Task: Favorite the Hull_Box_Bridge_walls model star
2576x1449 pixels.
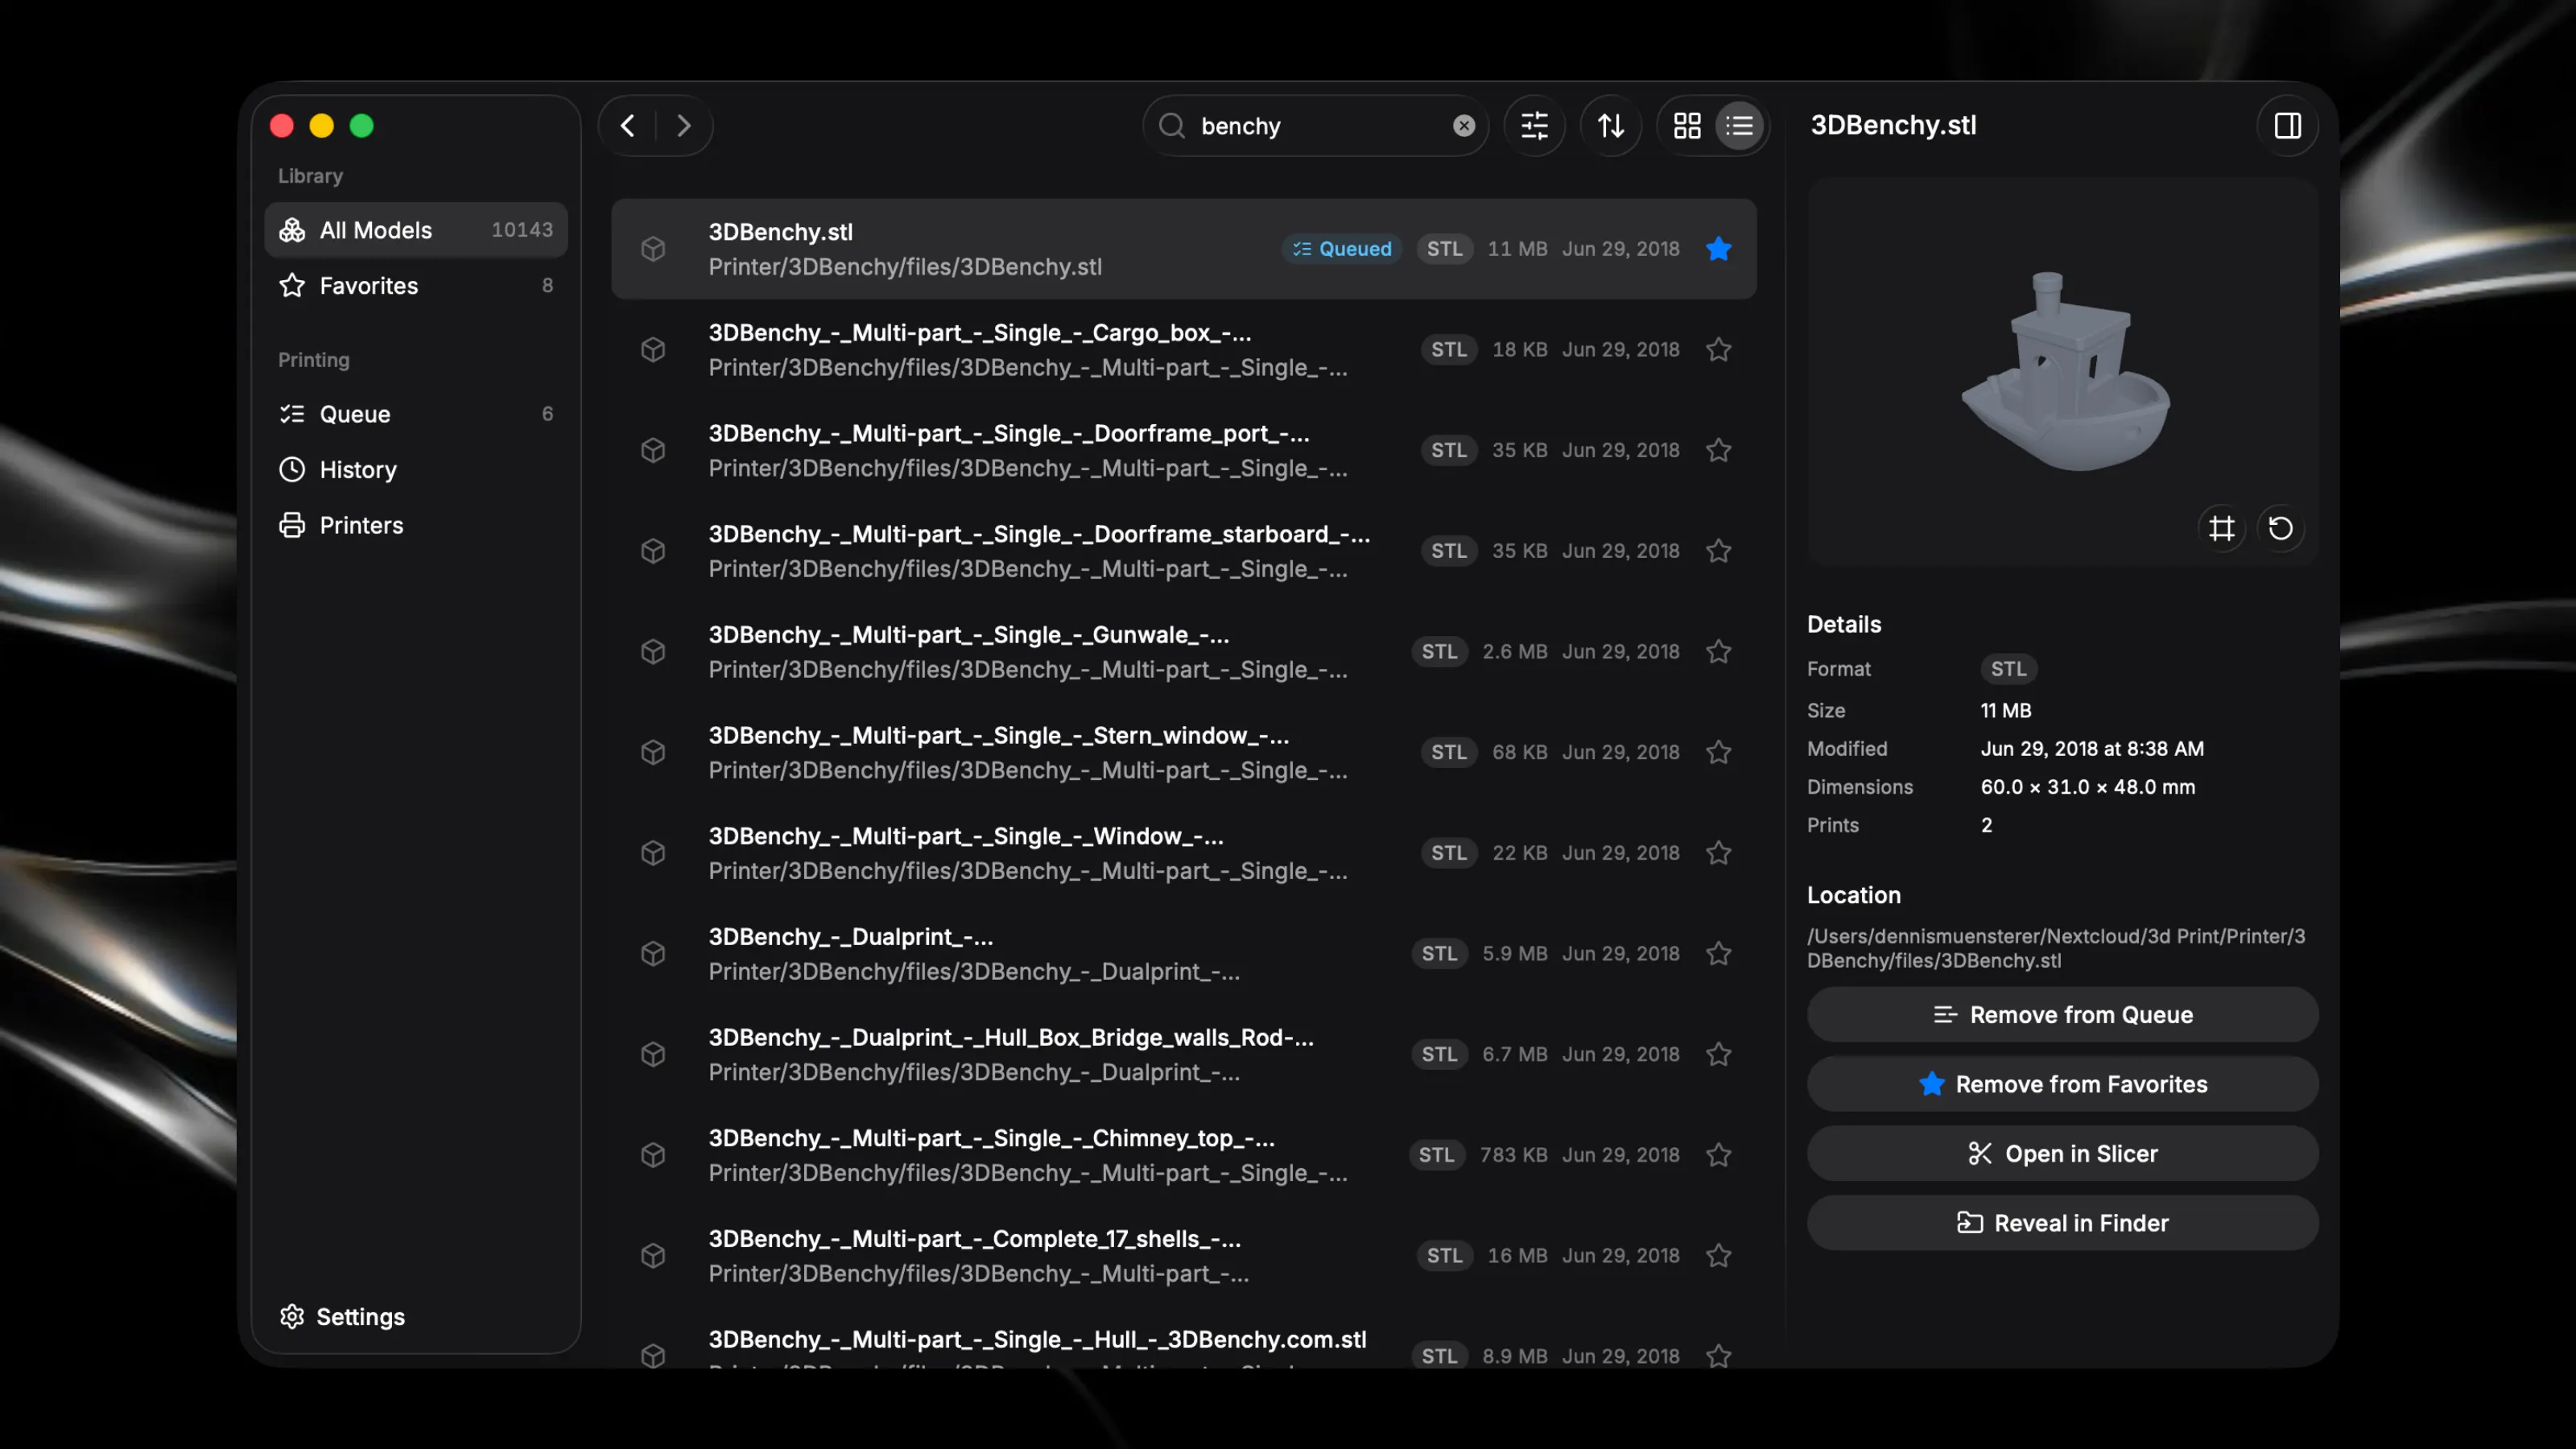Action: tap(1719, 1054)
